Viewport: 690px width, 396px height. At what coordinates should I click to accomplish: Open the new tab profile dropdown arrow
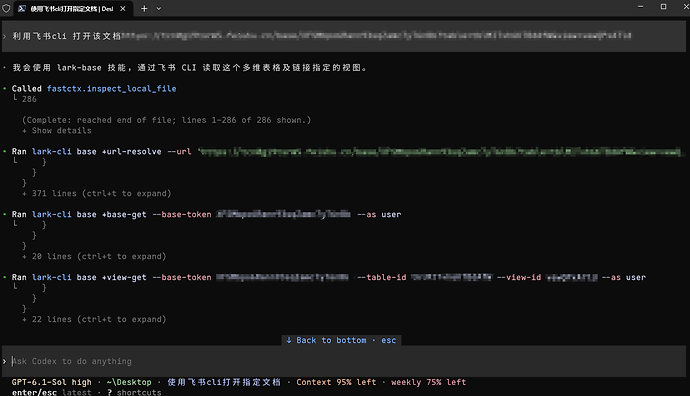(159, 8)
